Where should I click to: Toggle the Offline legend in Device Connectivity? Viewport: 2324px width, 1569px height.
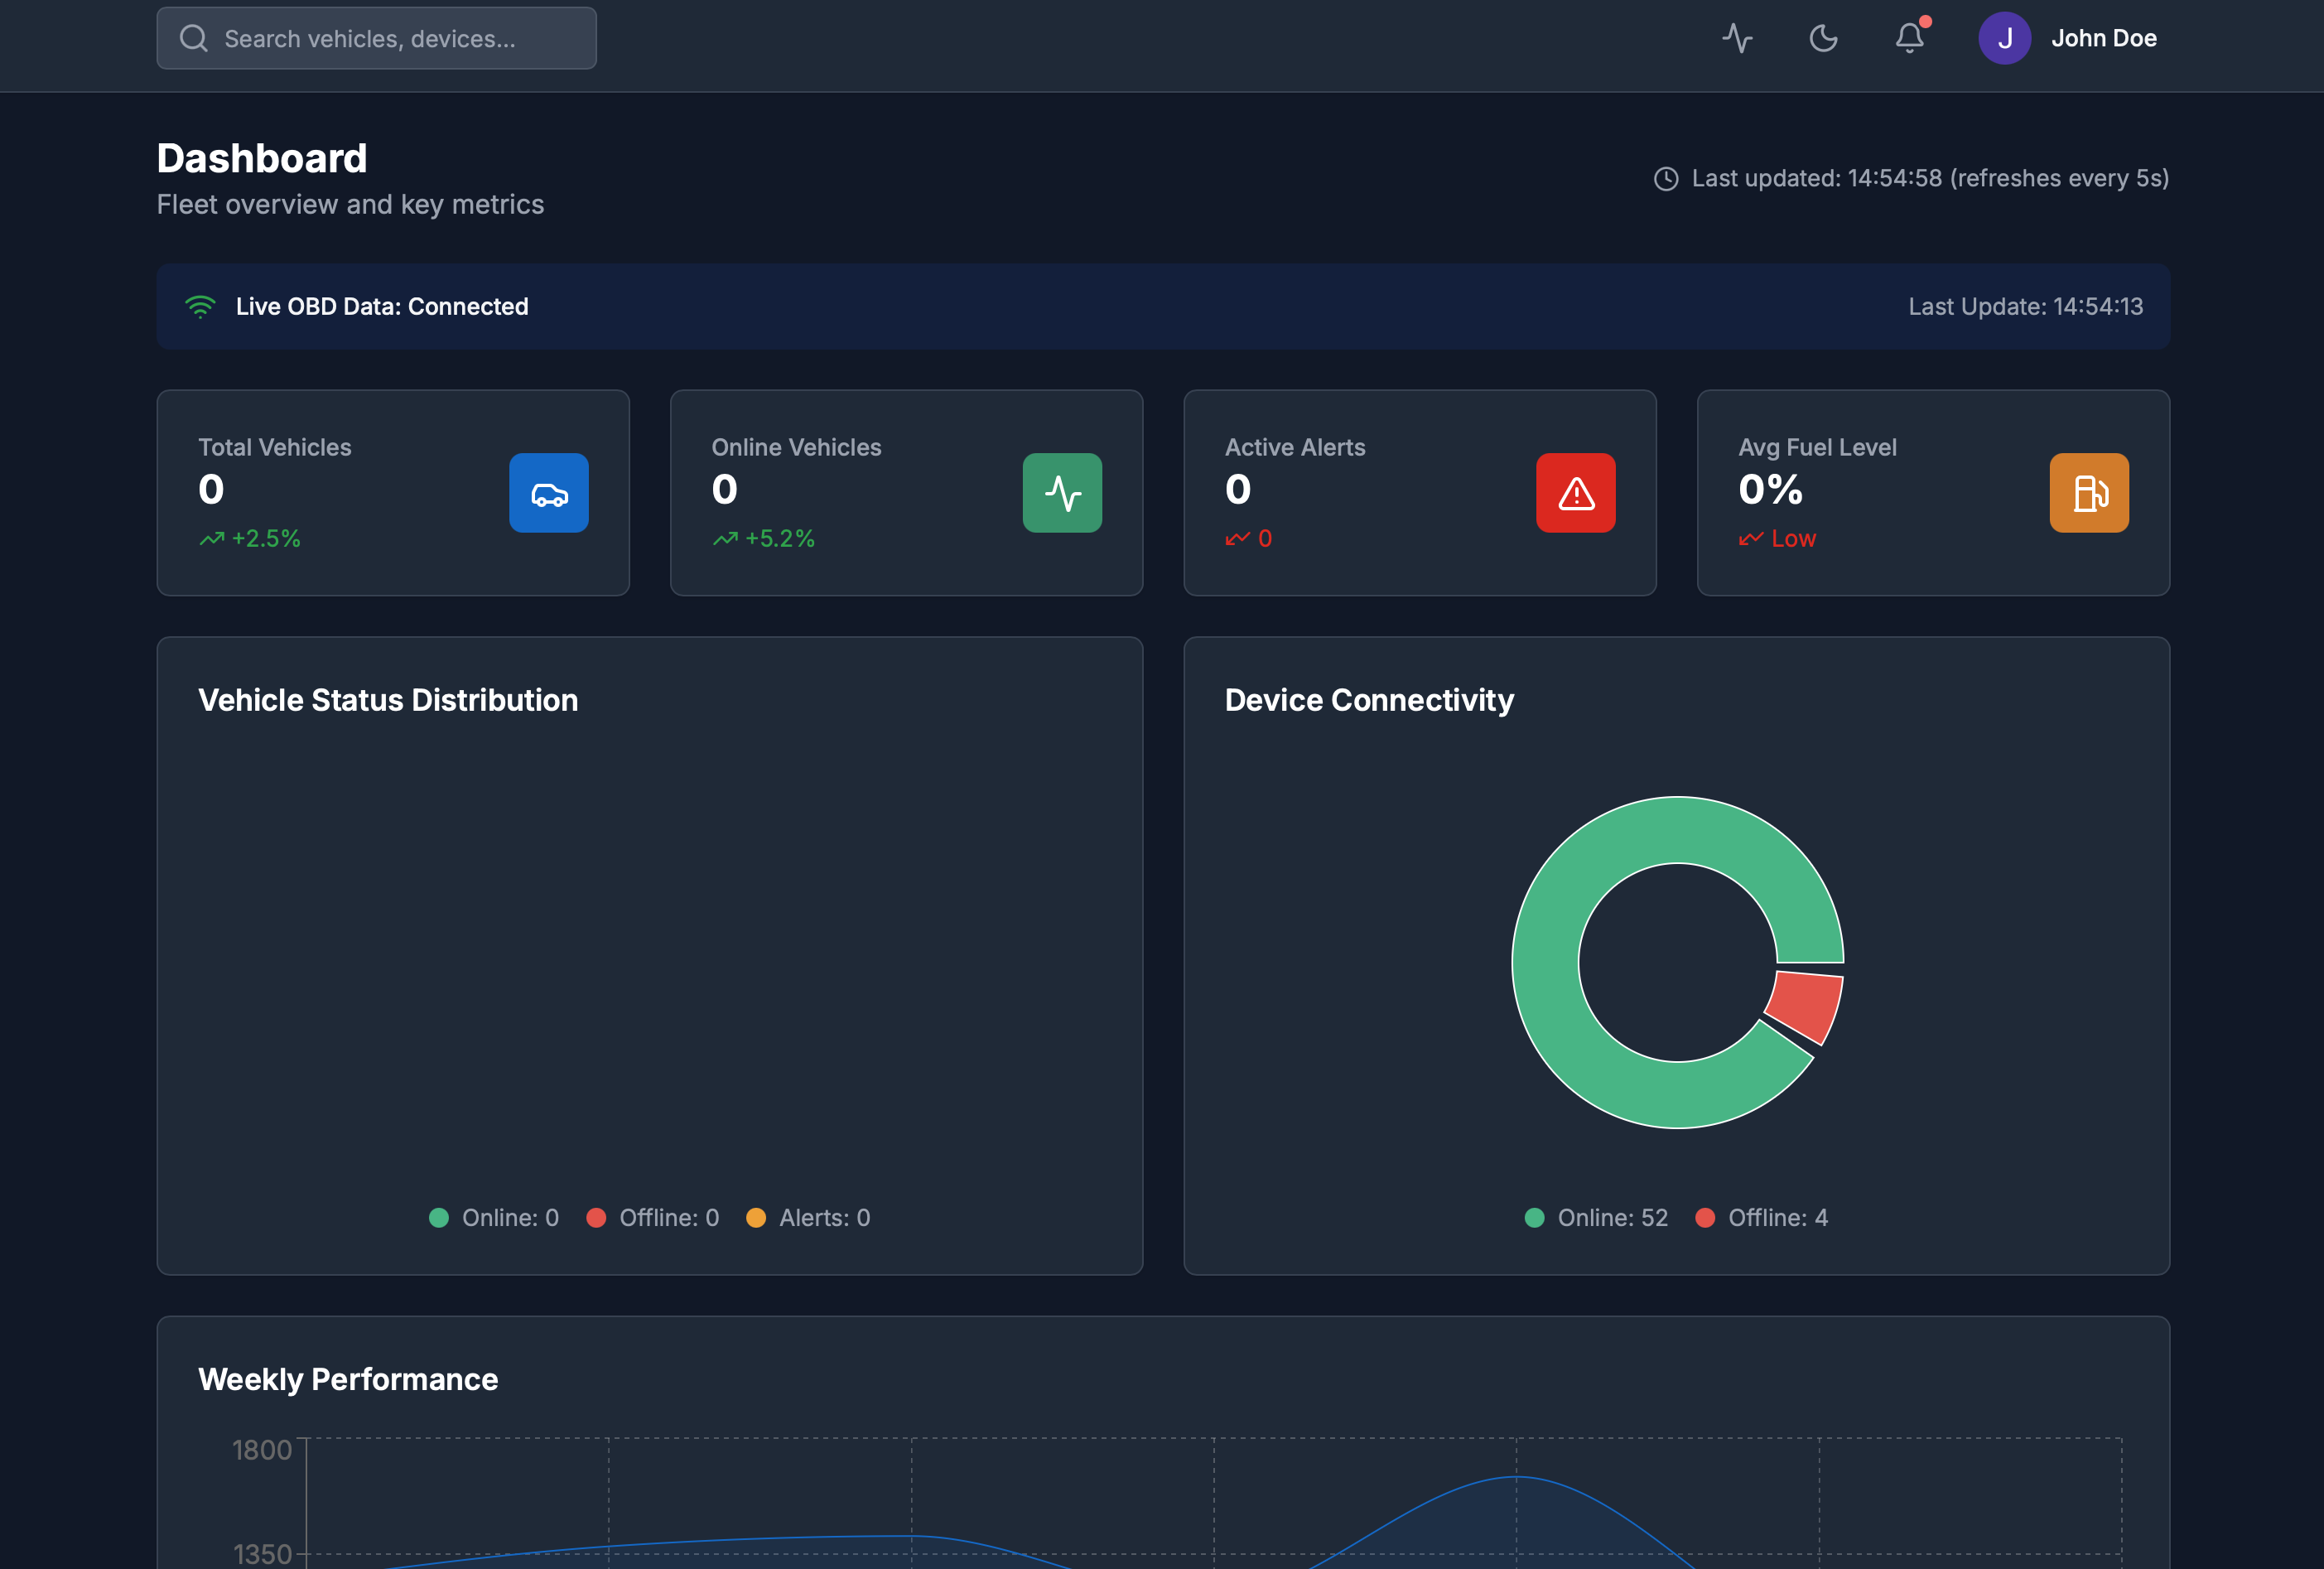click(1763, 1217)
